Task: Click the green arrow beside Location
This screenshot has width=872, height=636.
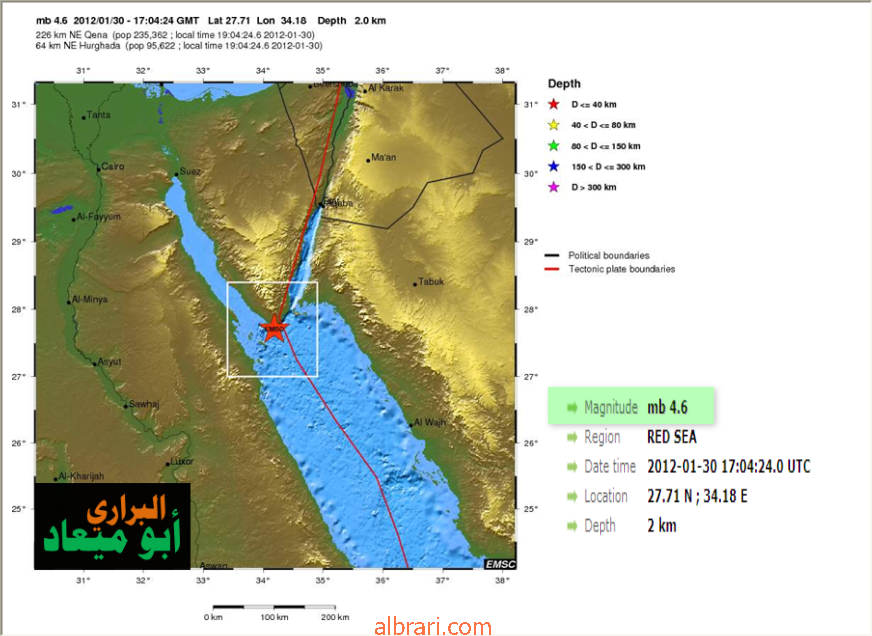Action: point(572,496)
